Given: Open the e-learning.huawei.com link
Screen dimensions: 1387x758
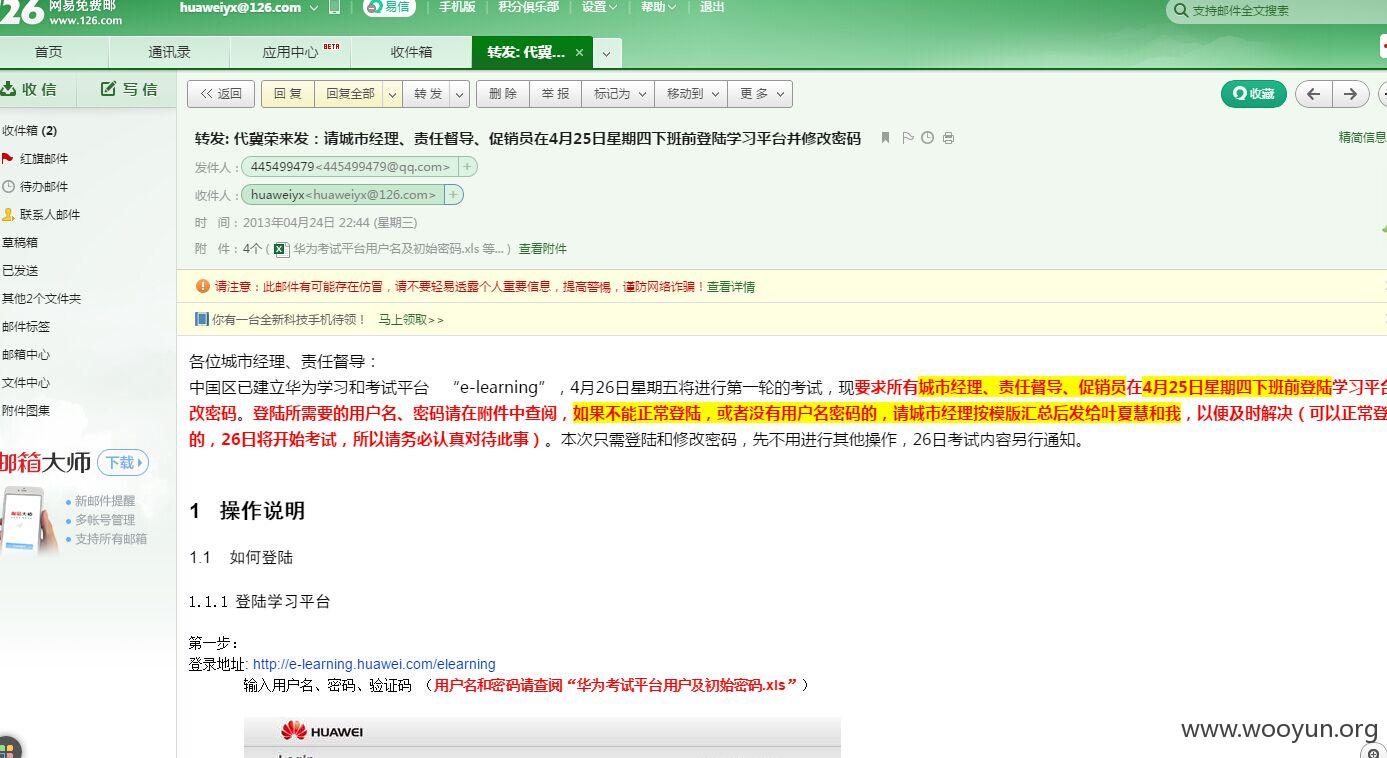Looking at the screenshot, I should pos(374,664).
